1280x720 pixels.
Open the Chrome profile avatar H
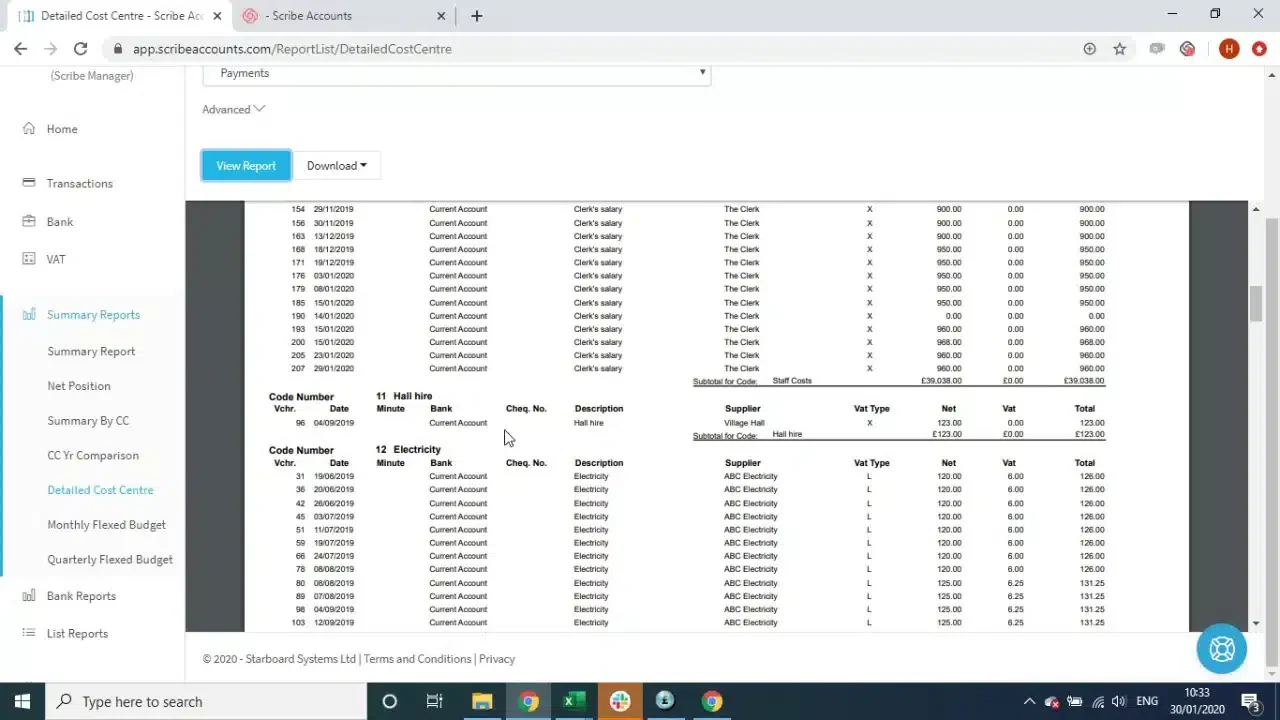point(1229,48)
